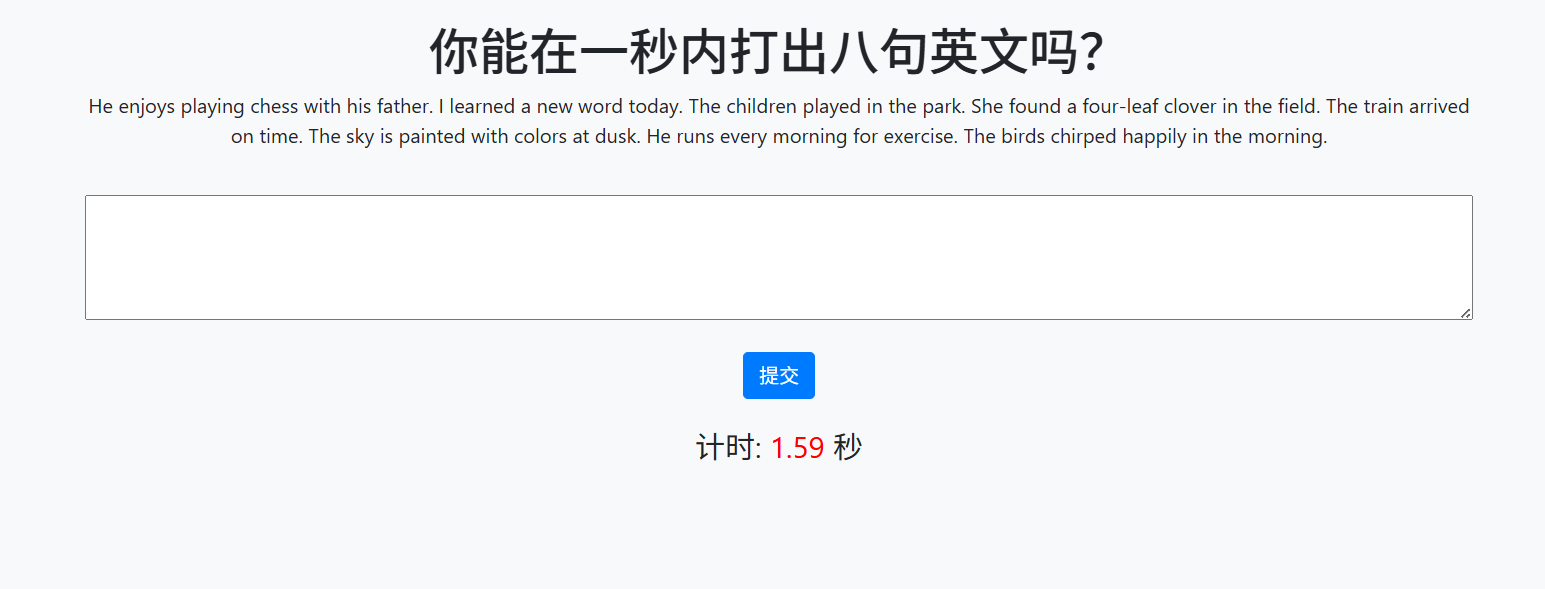
Task: Click the text area resize handle
Action: point(1465,313)
